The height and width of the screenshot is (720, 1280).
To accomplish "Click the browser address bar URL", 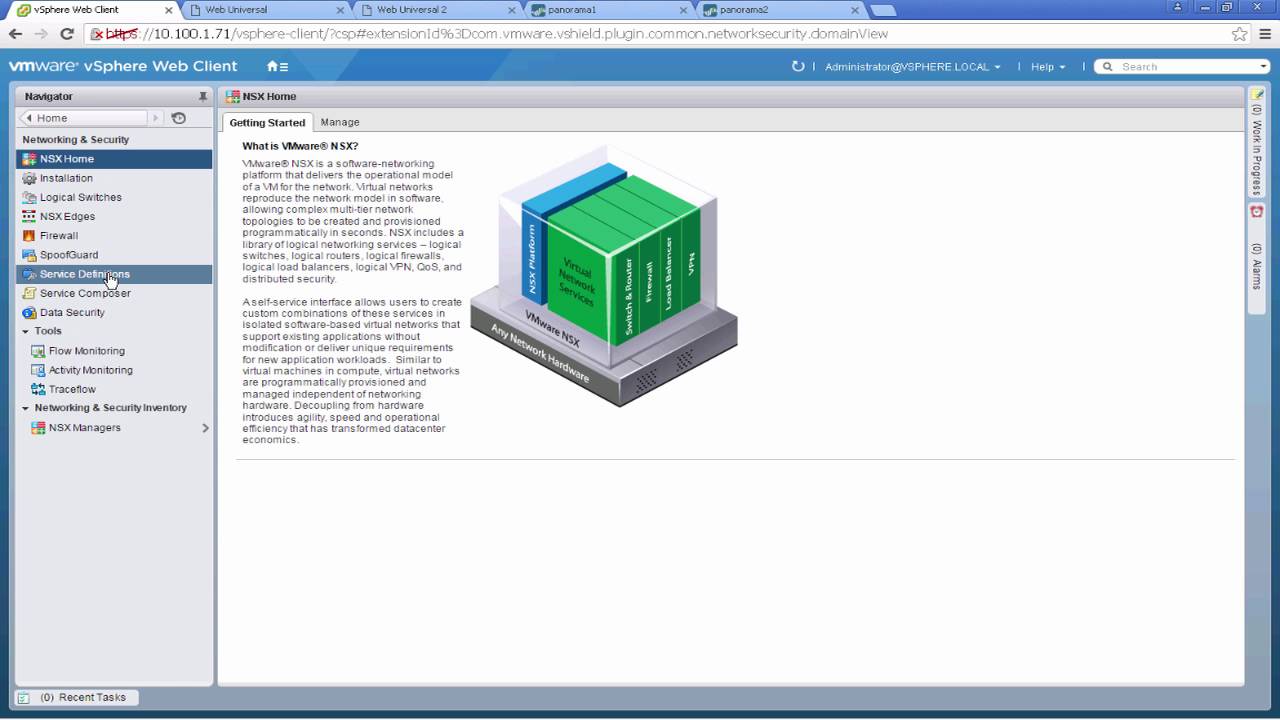I will pyautogui.click(x=497, y=34).
